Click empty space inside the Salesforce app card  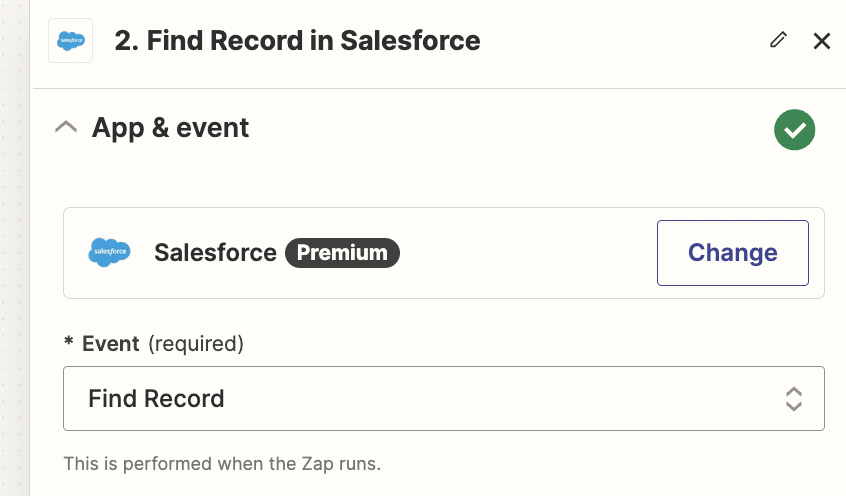click(x=526, y=253)
